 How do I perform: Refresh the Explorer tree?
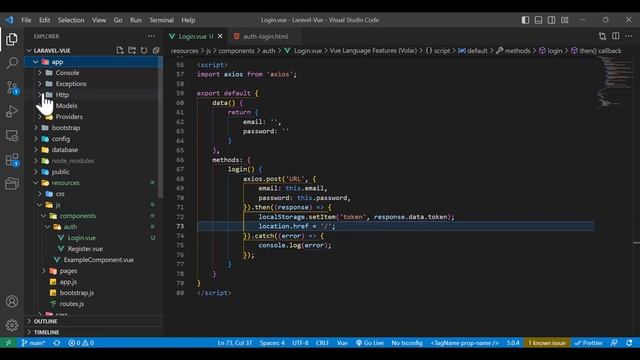coord(144,50)
